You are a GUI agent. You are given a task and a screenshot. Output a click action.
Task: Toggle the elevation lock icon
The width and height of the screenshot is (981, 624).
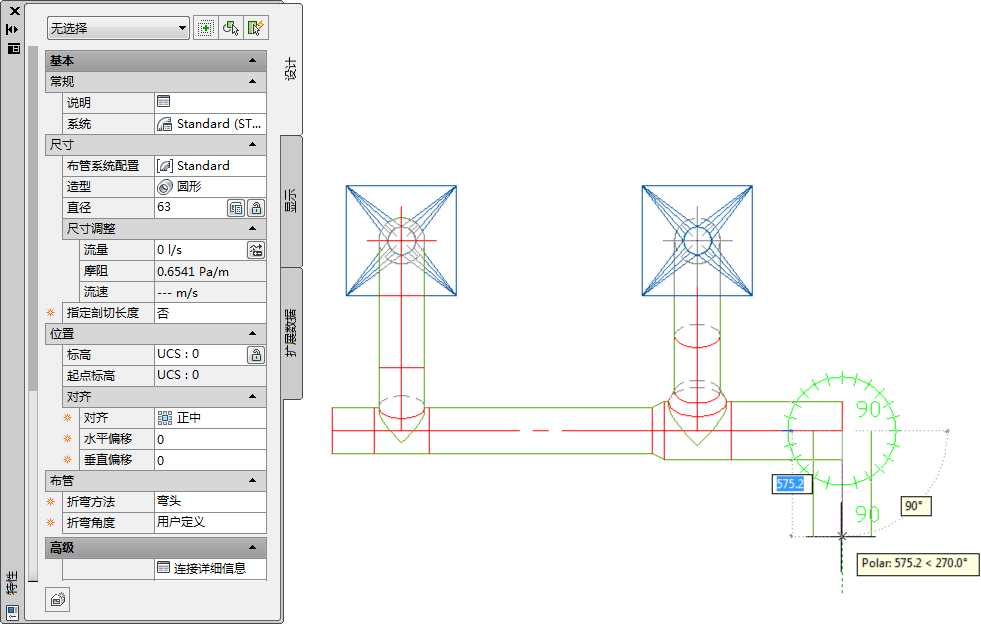pos(257,355)
